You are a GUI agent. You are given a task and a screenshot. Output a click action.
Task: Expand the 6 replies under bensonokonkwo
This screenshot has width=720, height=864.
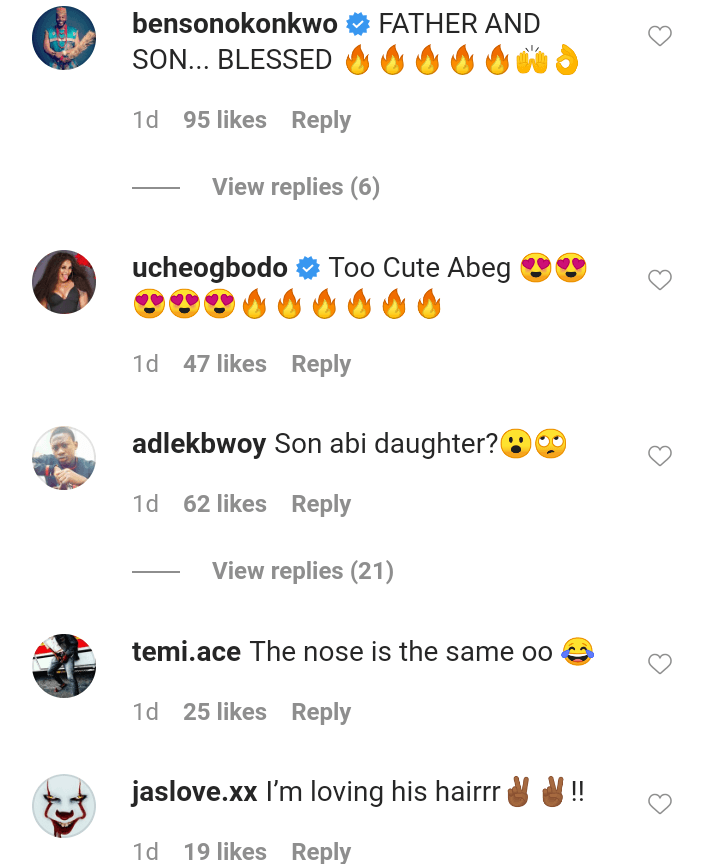[x=295, y=187]
